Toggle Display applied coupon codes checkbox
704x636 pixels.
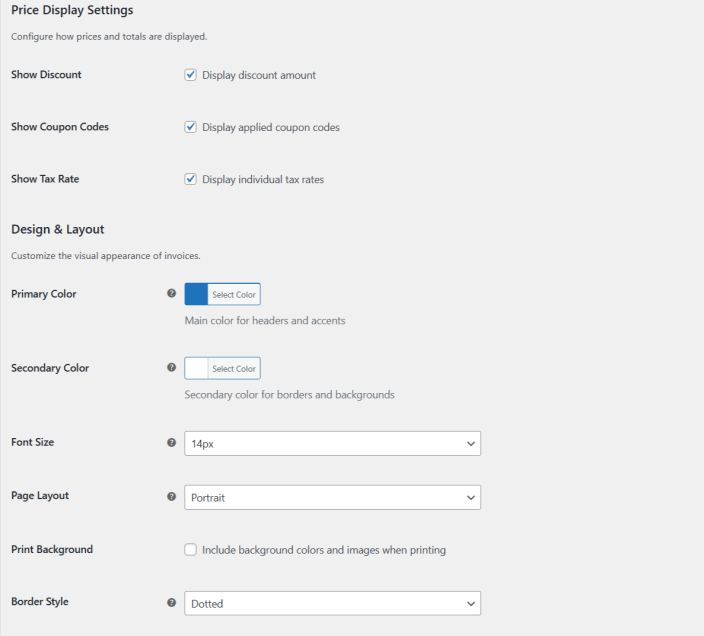pyautogui.click(x=190, y=127)
